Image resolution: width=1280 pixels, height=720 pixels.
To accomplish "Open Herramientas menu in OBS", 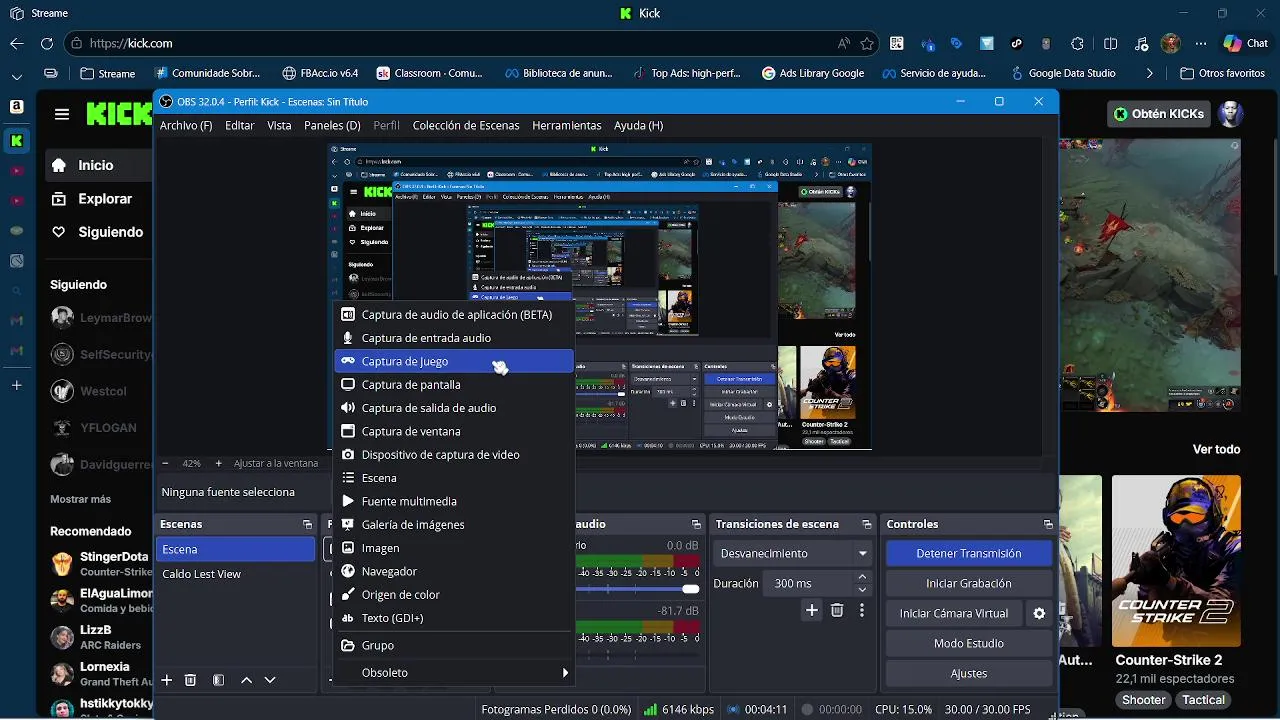I will point(567,125).
